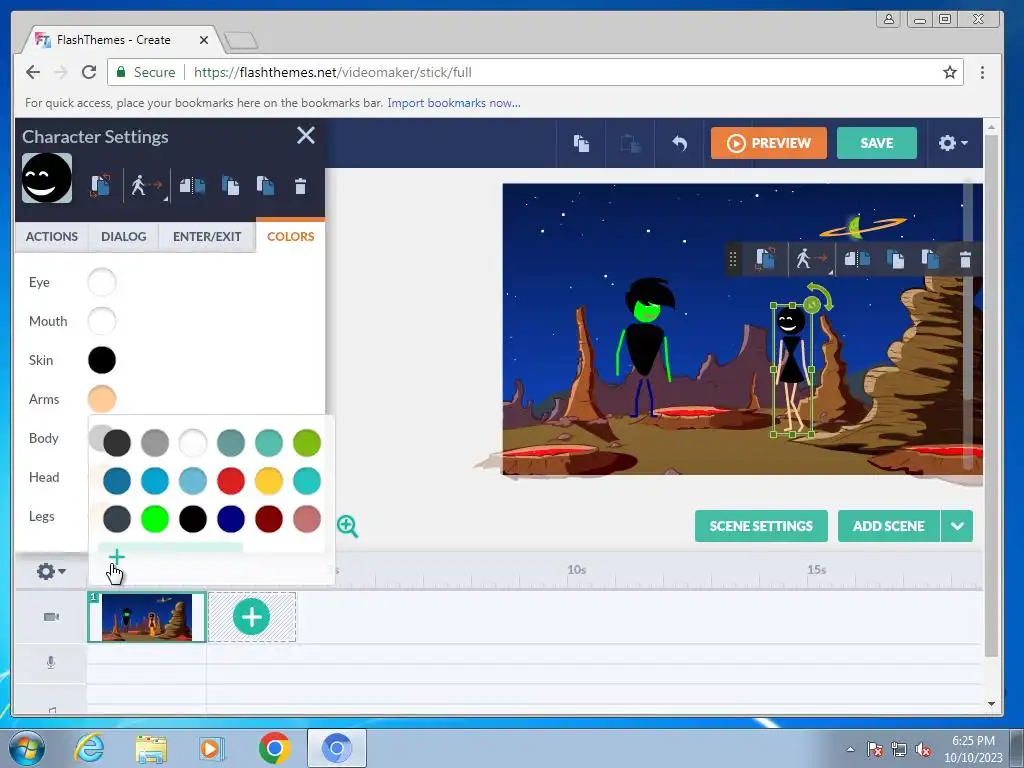Reload the page in browser

89,72
